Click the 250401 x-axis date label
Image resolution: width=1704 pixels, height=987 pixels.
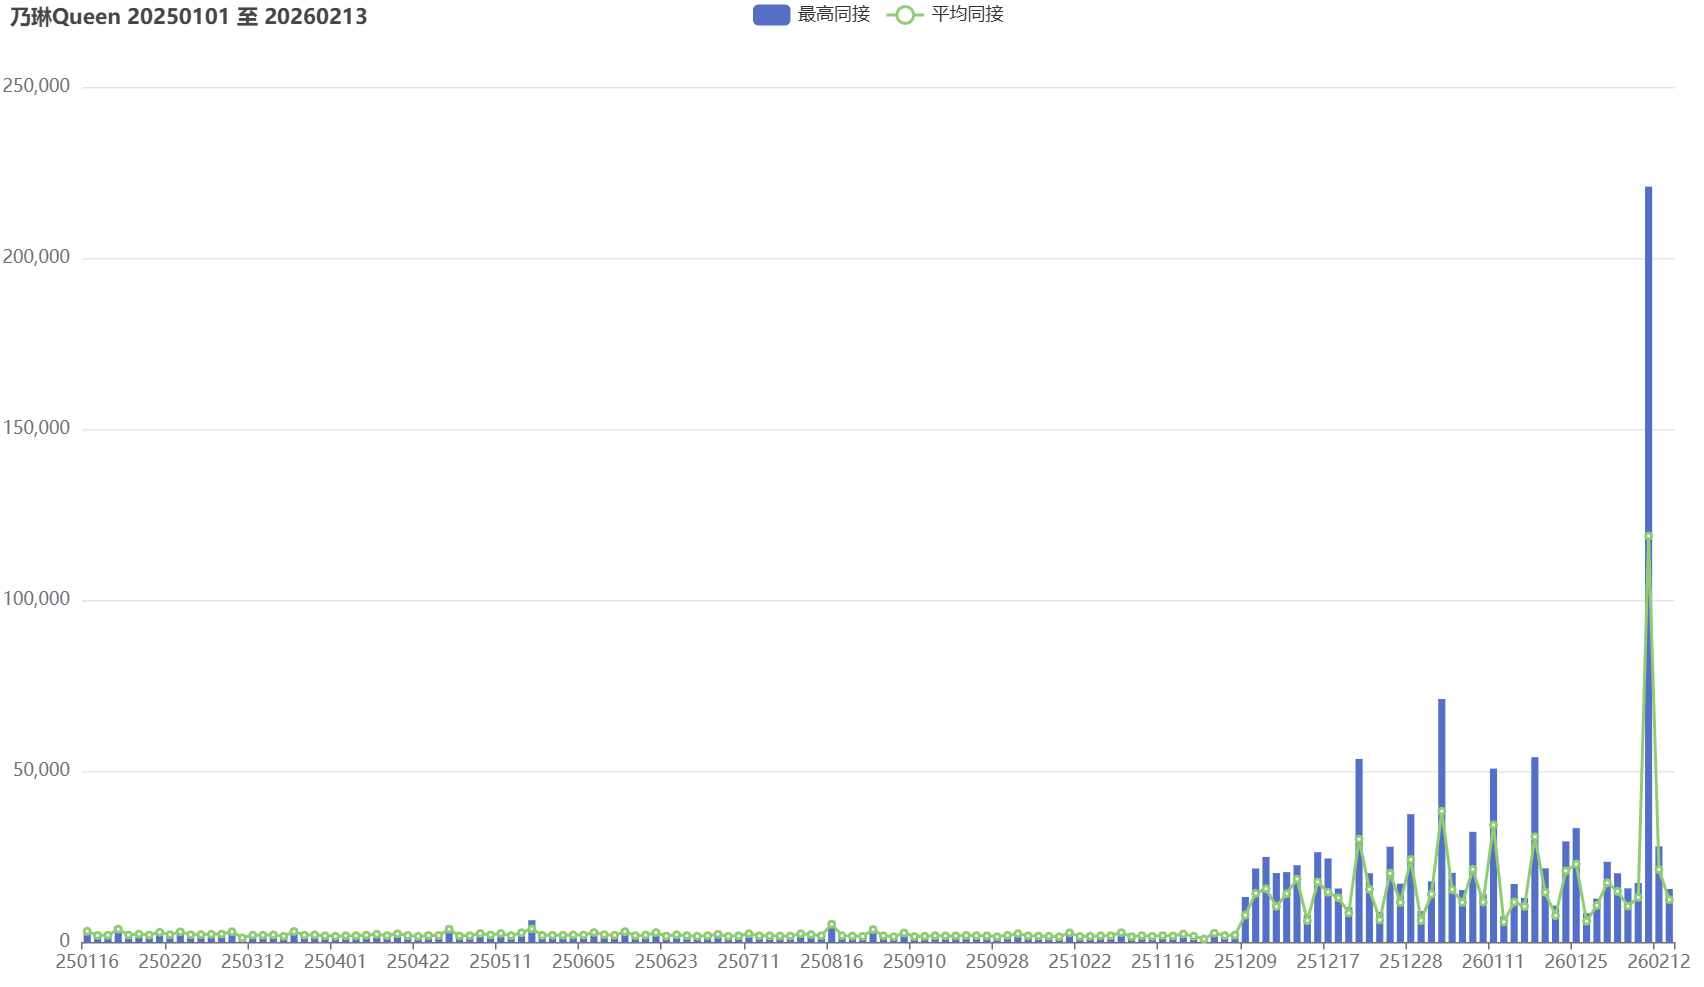(335, 962)
